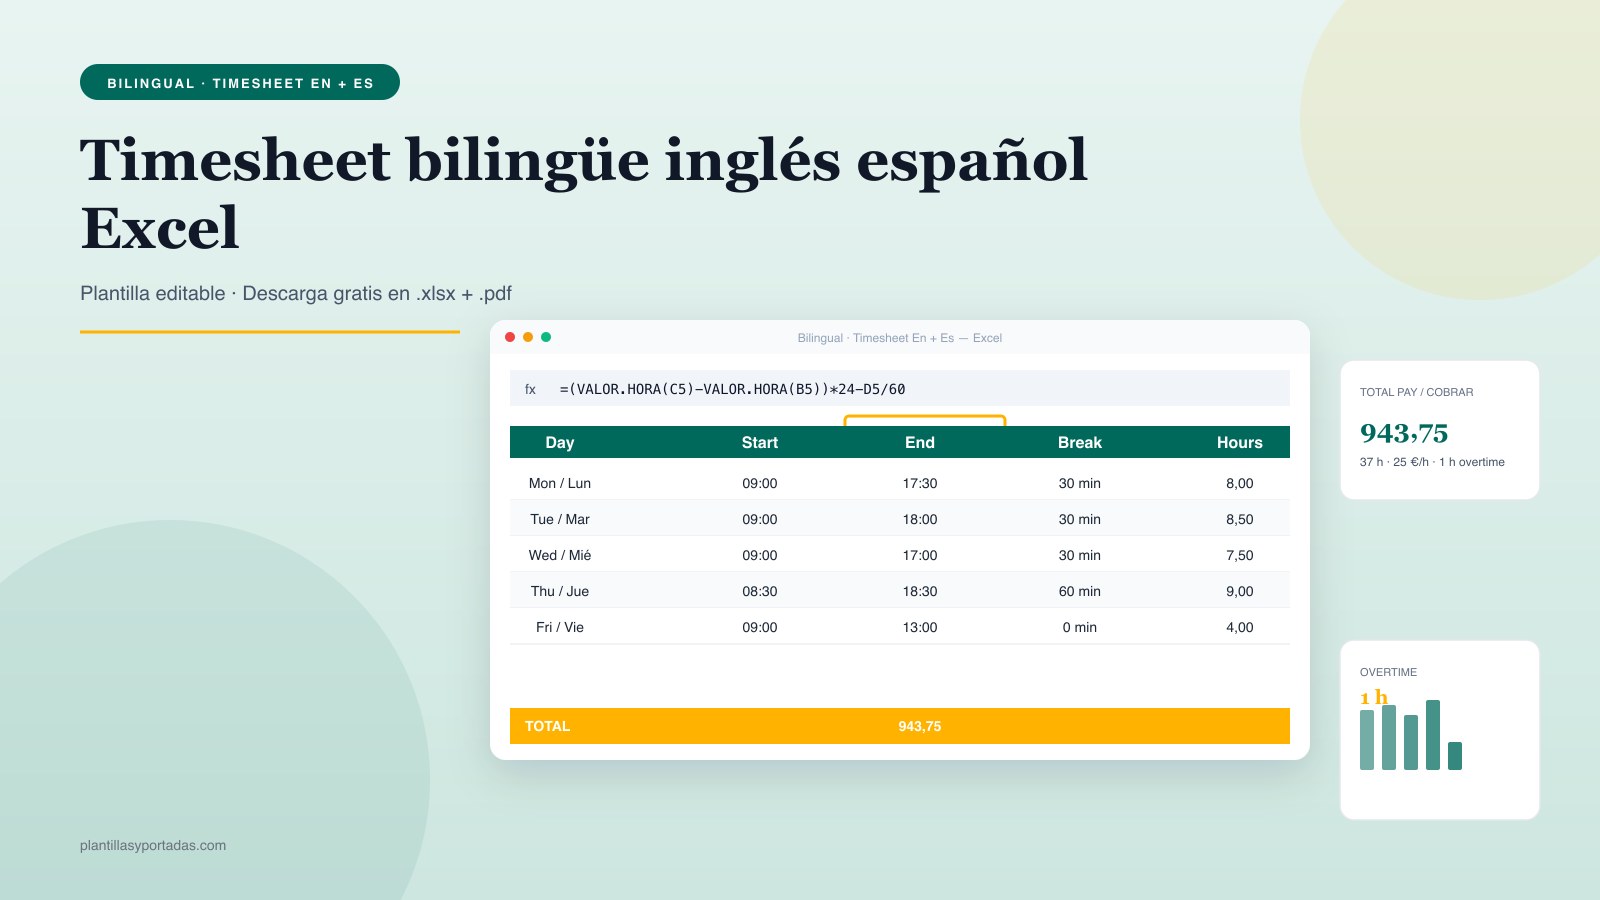
Task: Click the window title Bilingual · Timesheet En + Es — Excel
Action: point(900,338)
